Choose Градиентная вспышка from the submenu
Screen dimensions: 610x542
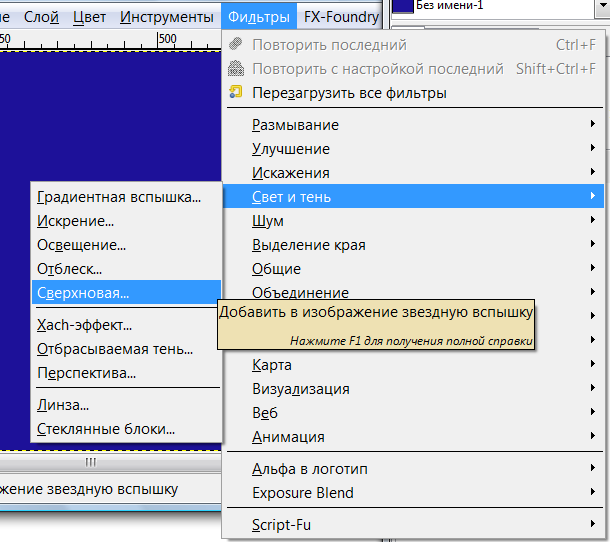coord(118,197)
